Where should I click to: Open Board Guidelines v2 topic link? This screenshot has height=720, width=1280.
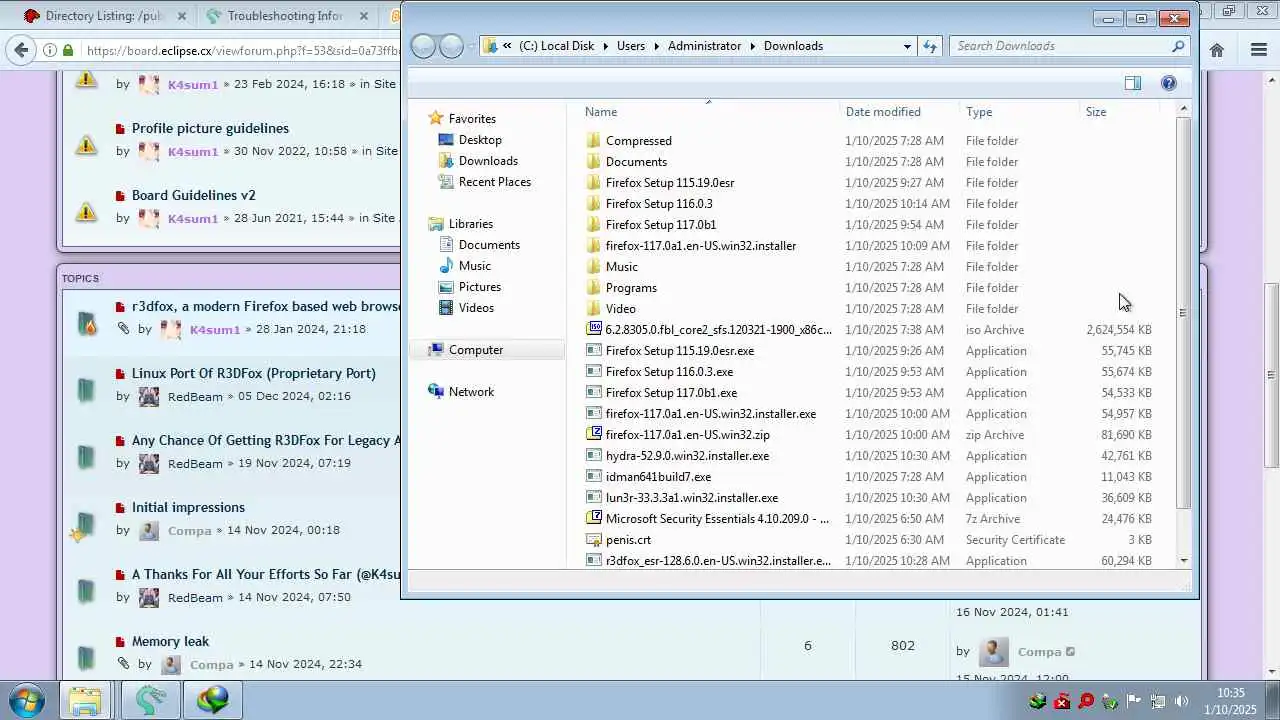click(194, 195)
